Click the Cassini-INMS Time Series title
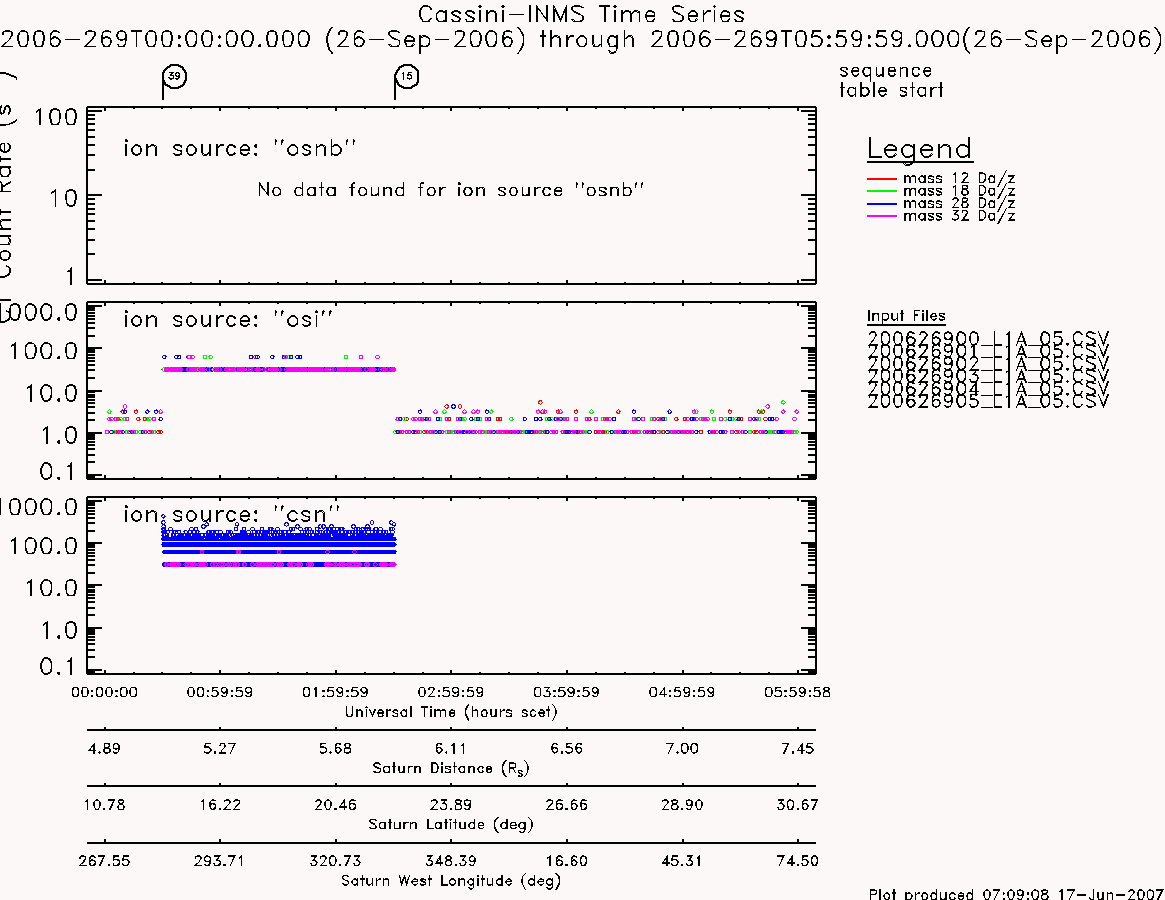 coord(581,14)
